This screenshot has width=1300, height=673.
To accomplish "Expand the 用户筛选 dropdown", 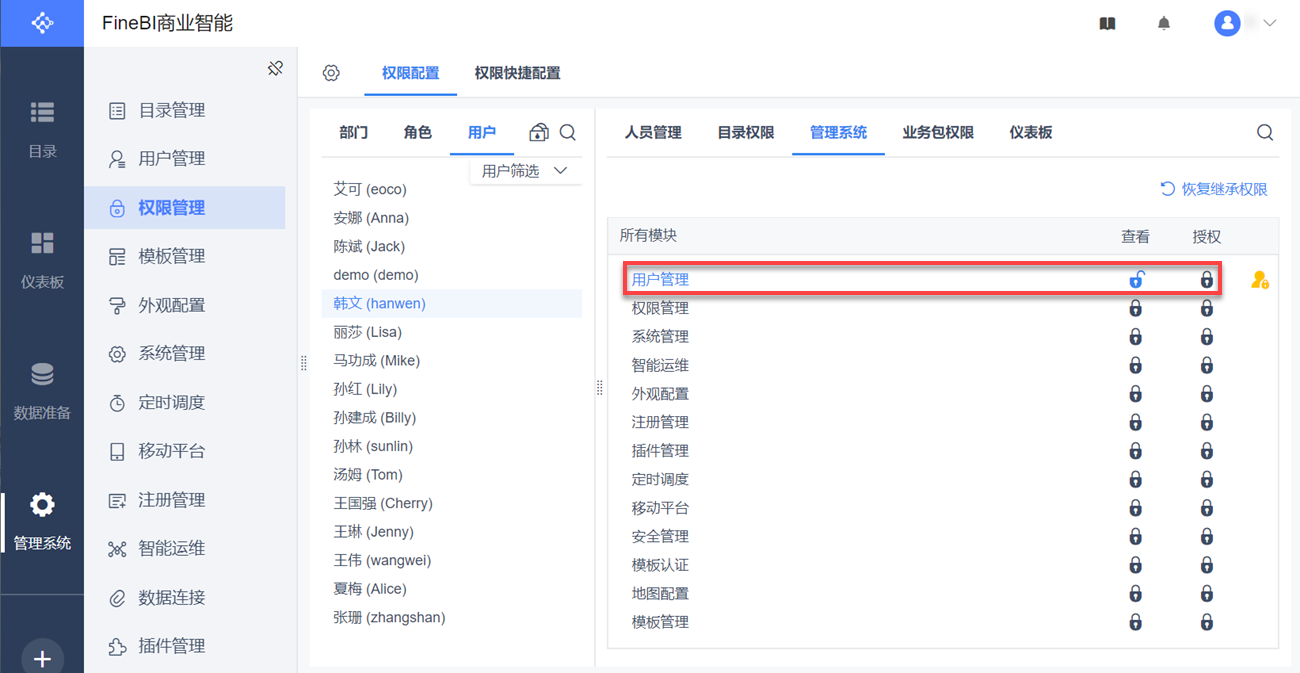I will coord(525,171).
